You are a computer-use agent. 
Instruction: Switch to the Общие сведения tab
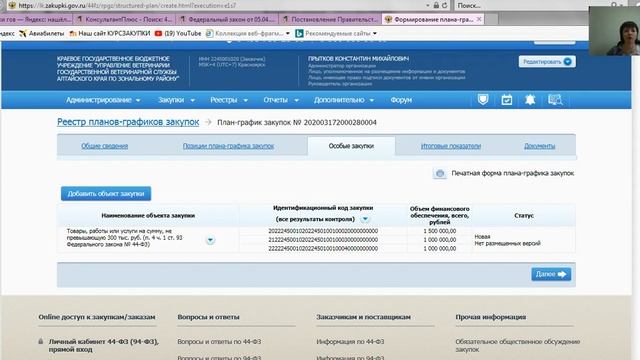pos(104,146)
